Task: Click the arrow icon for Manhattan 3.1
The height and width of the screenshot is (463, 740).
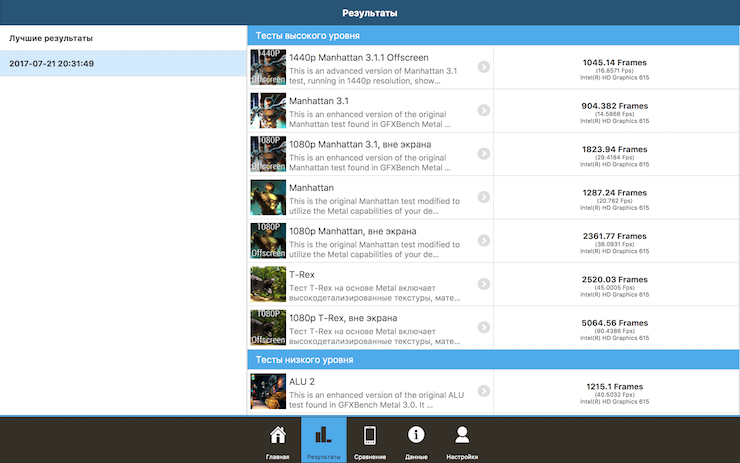Action: coord(483,110)
